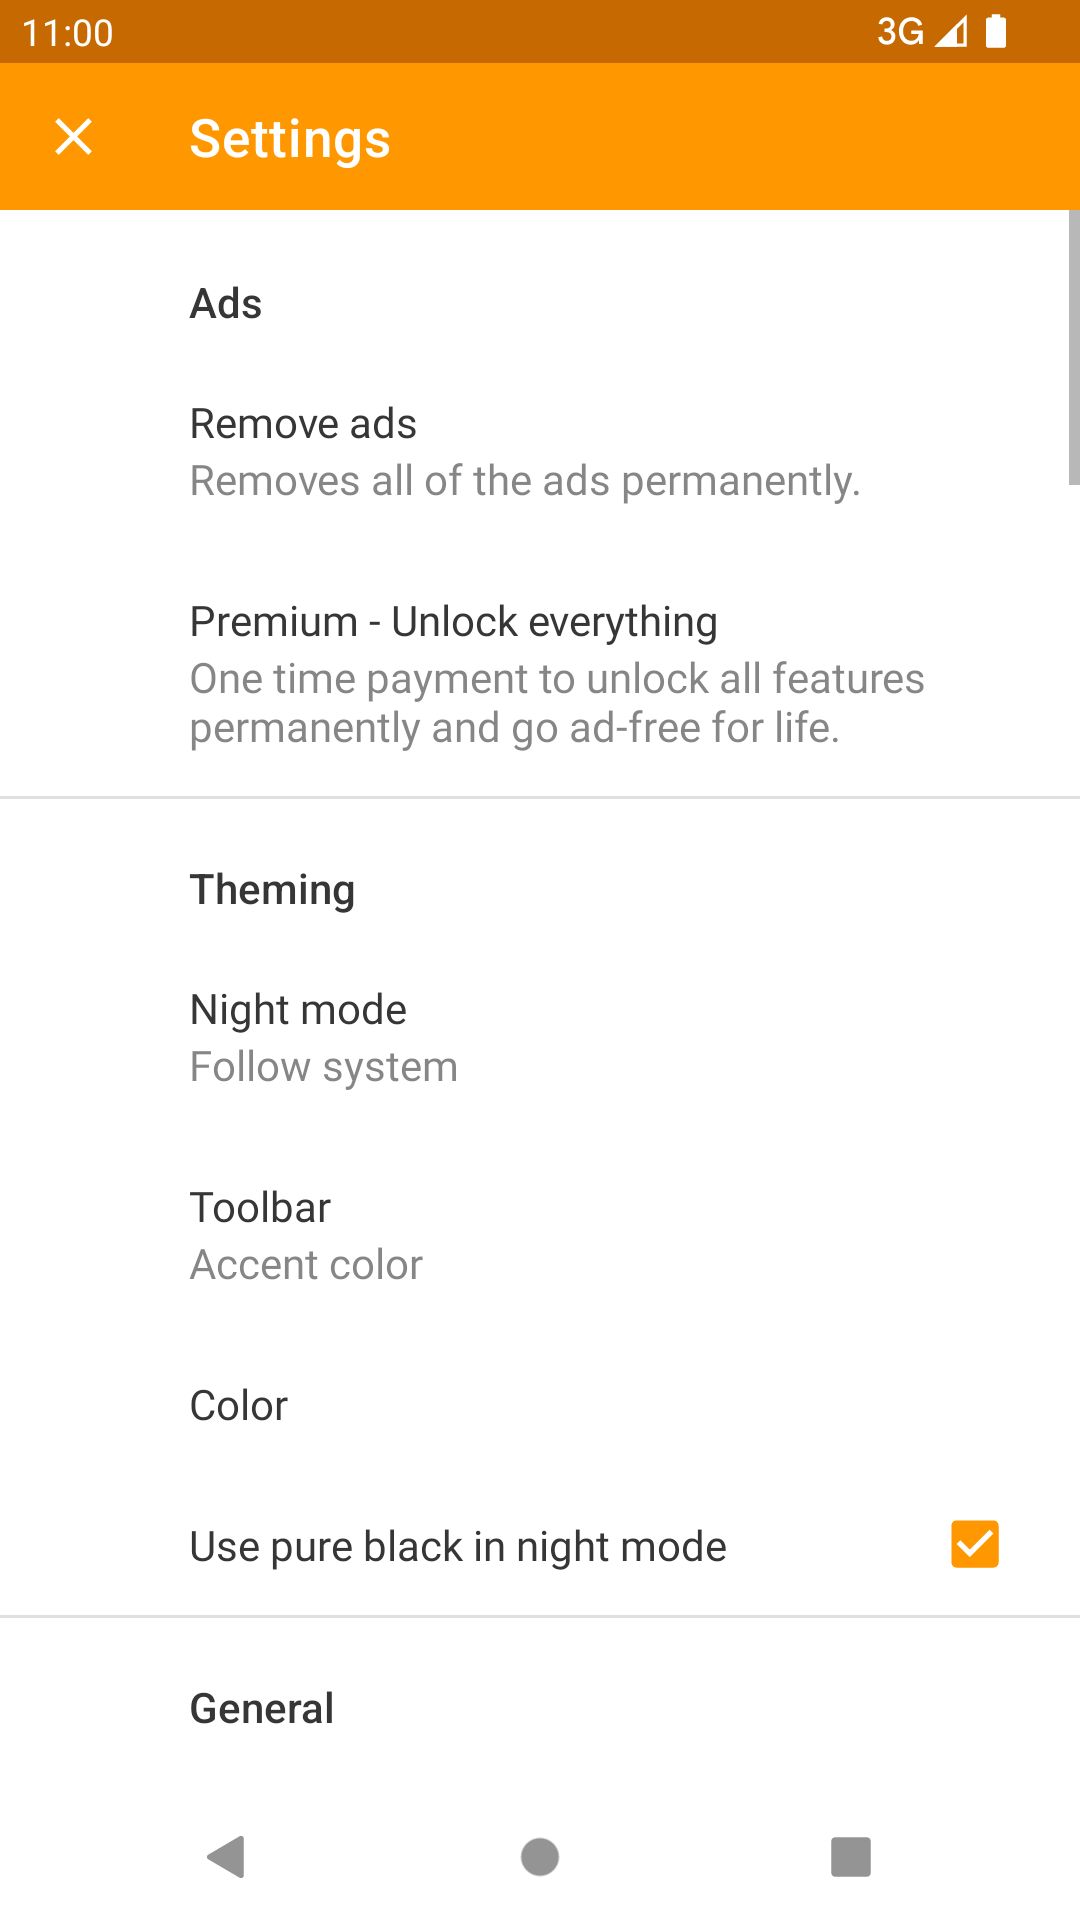Image resolution: width=1080 pixels, height=1920 pixels.
Task: Tap the General section header
Action: (x=262, y=1708)
